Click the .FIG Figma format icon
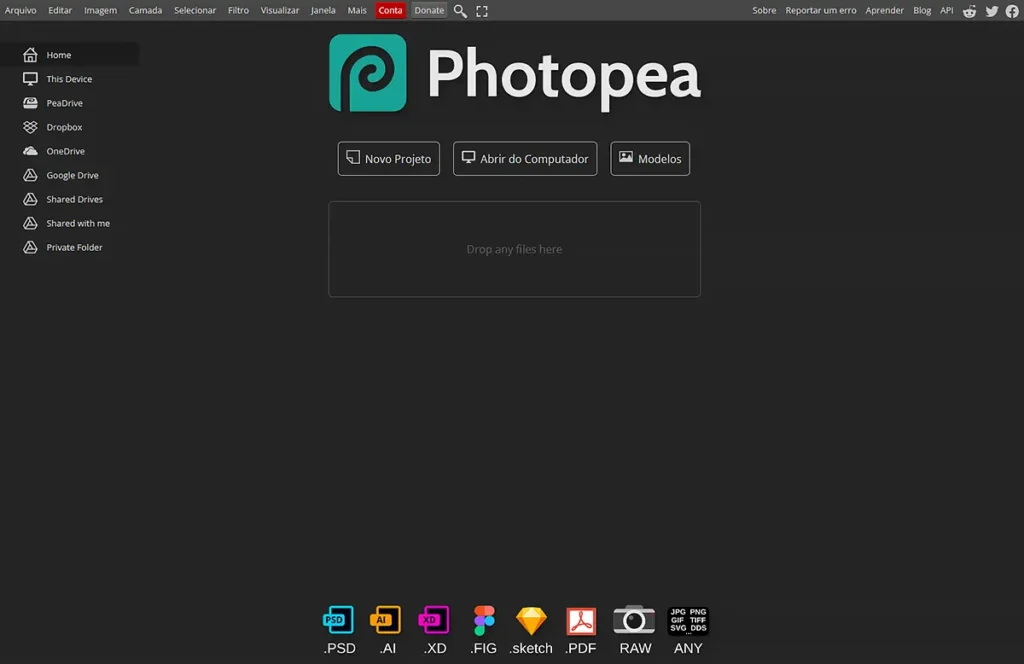This screenshot has height=664, width=1024. [484, 620]
